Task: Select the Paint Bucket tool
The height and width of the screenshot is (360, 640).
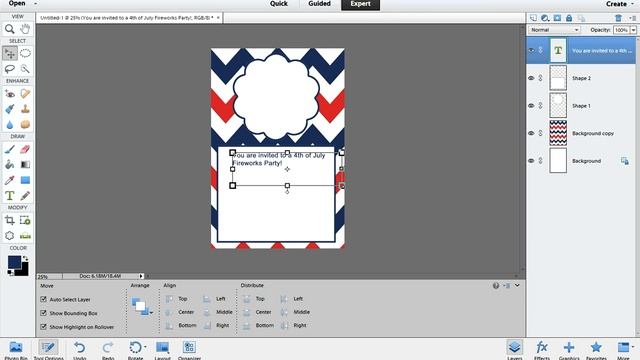Action: (10, 164)
